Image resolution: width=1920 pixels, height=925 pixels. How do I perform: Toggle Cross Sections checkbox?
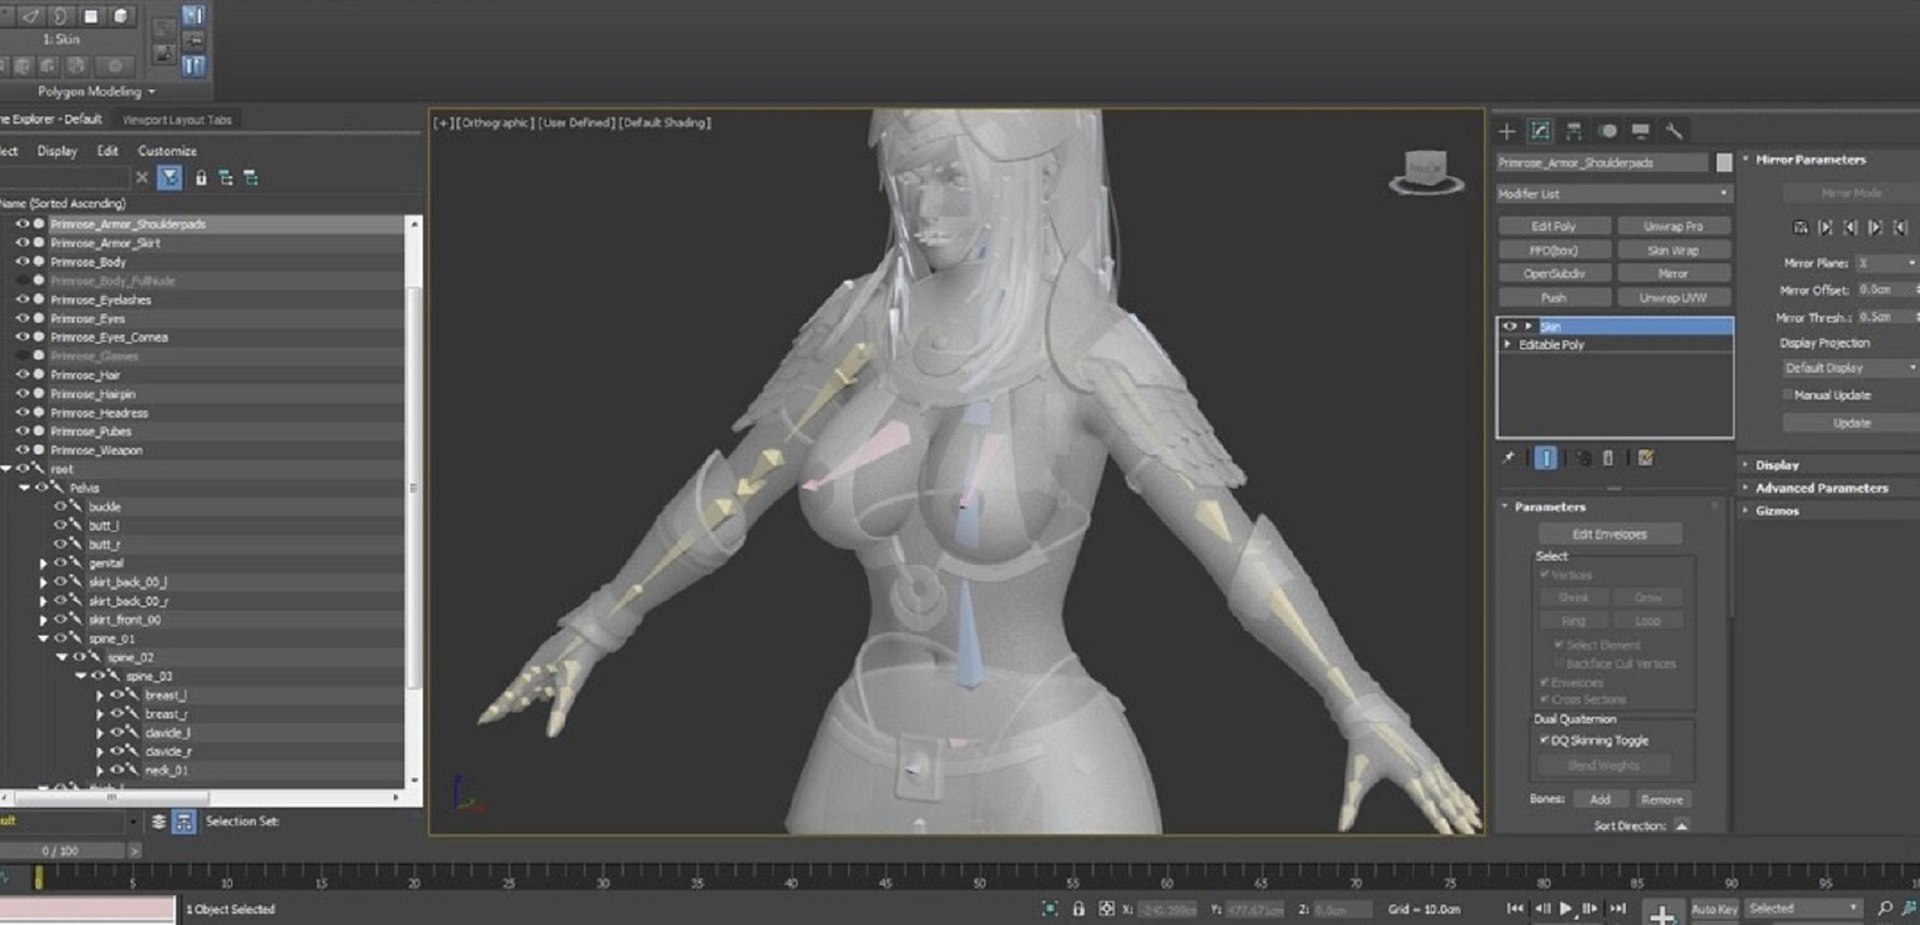click(1545, 699)
